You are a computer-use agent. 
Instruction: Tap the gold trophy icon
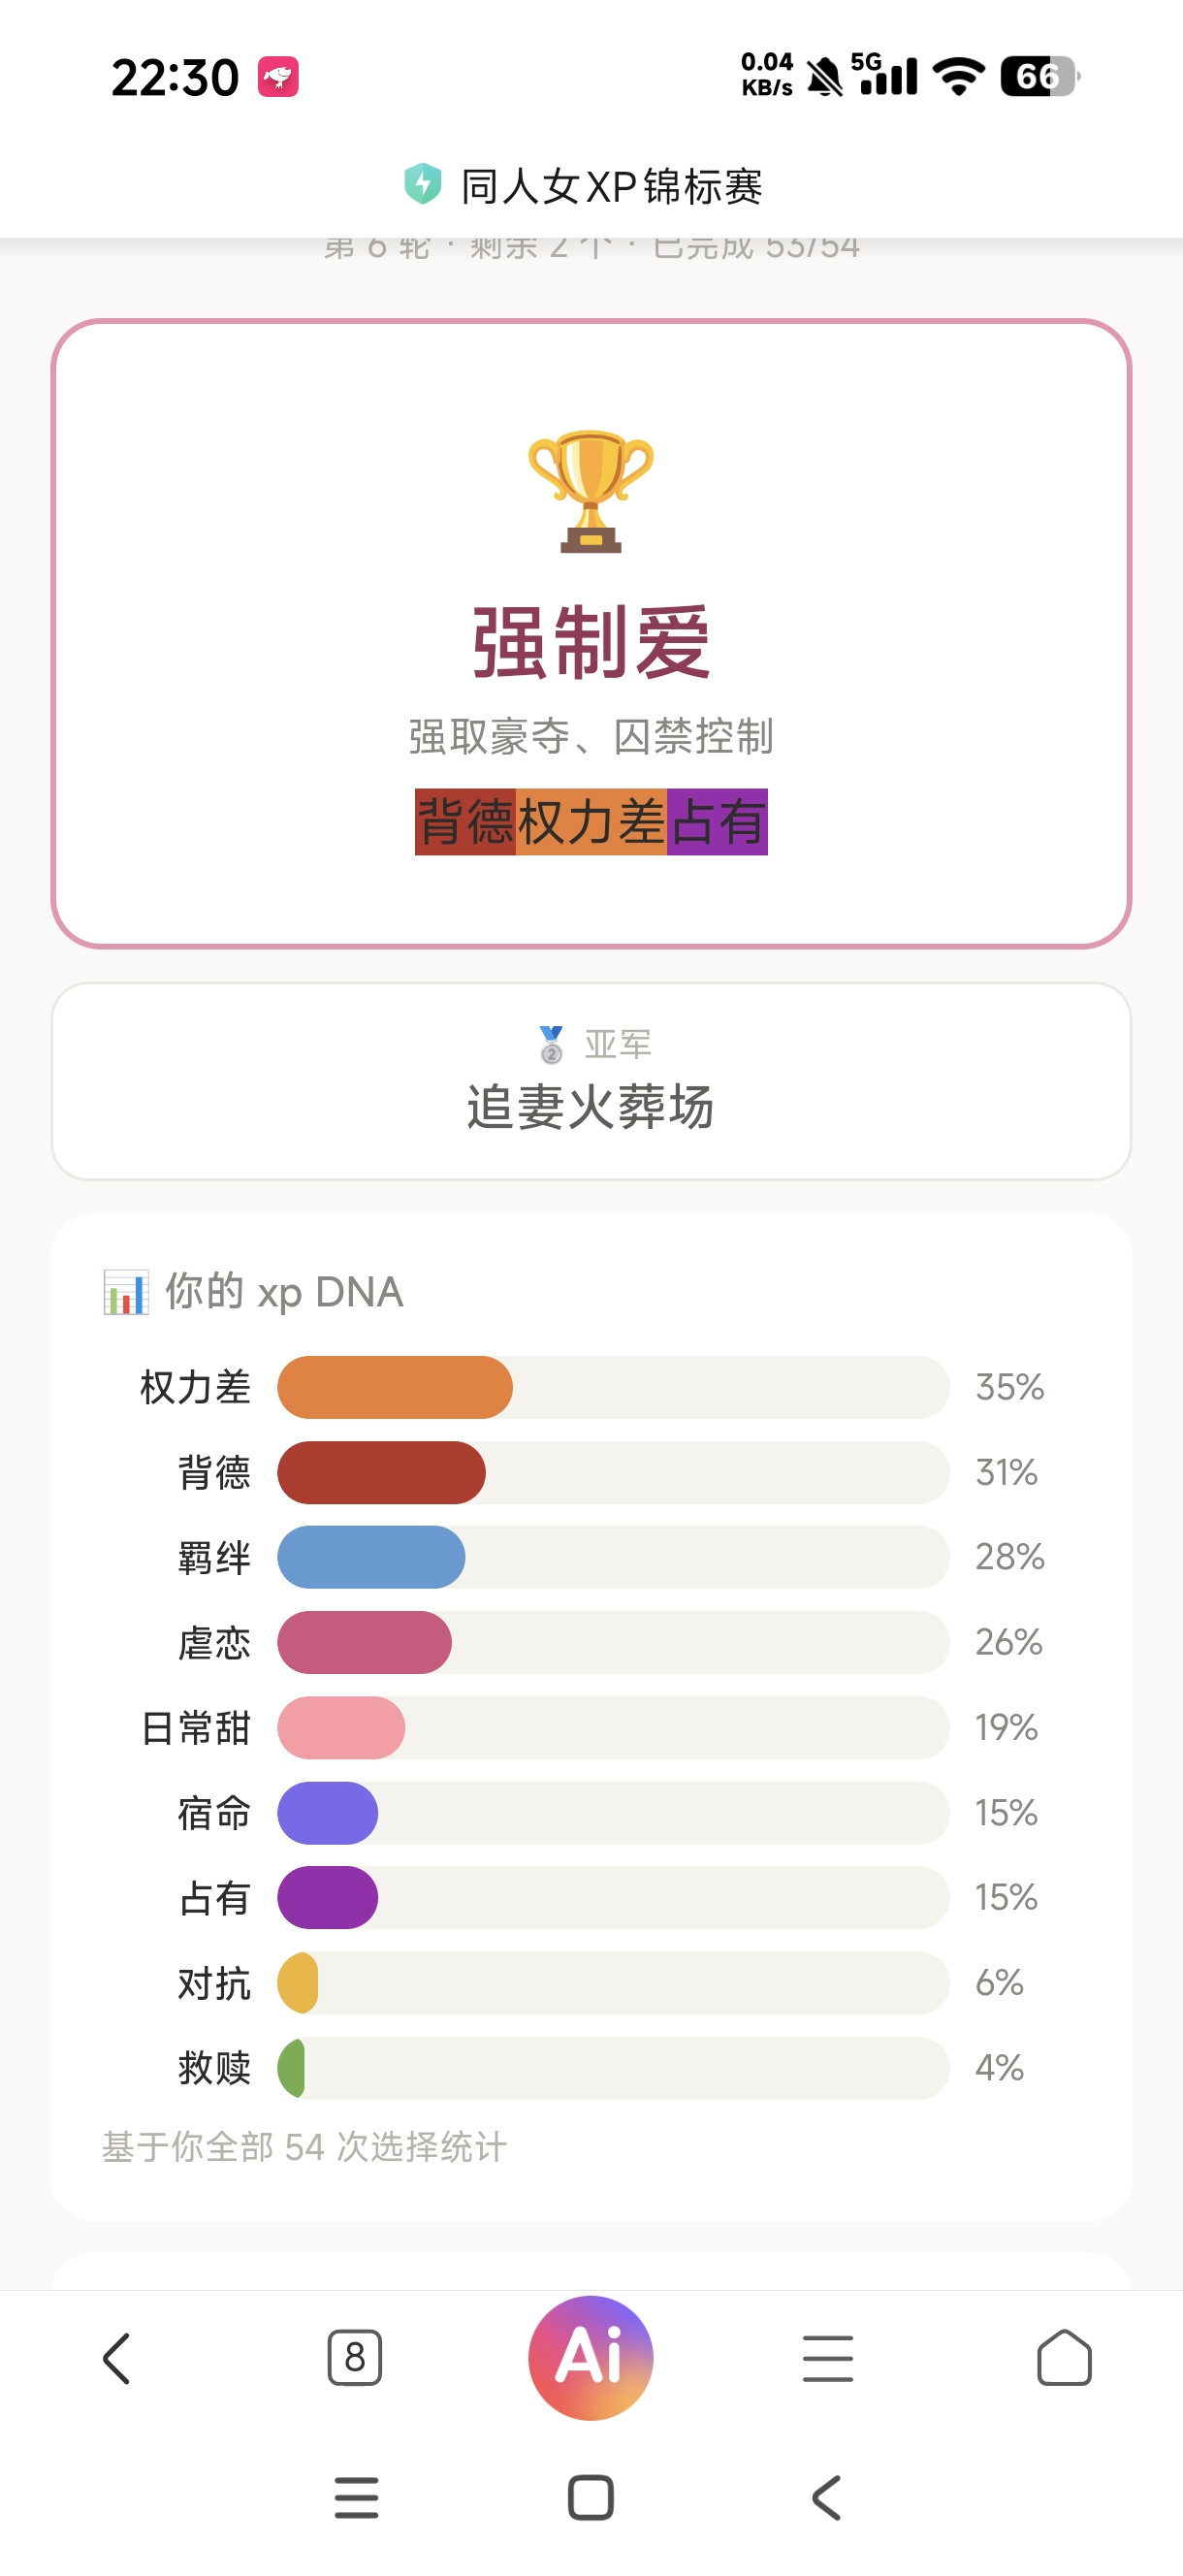point(591,491)
